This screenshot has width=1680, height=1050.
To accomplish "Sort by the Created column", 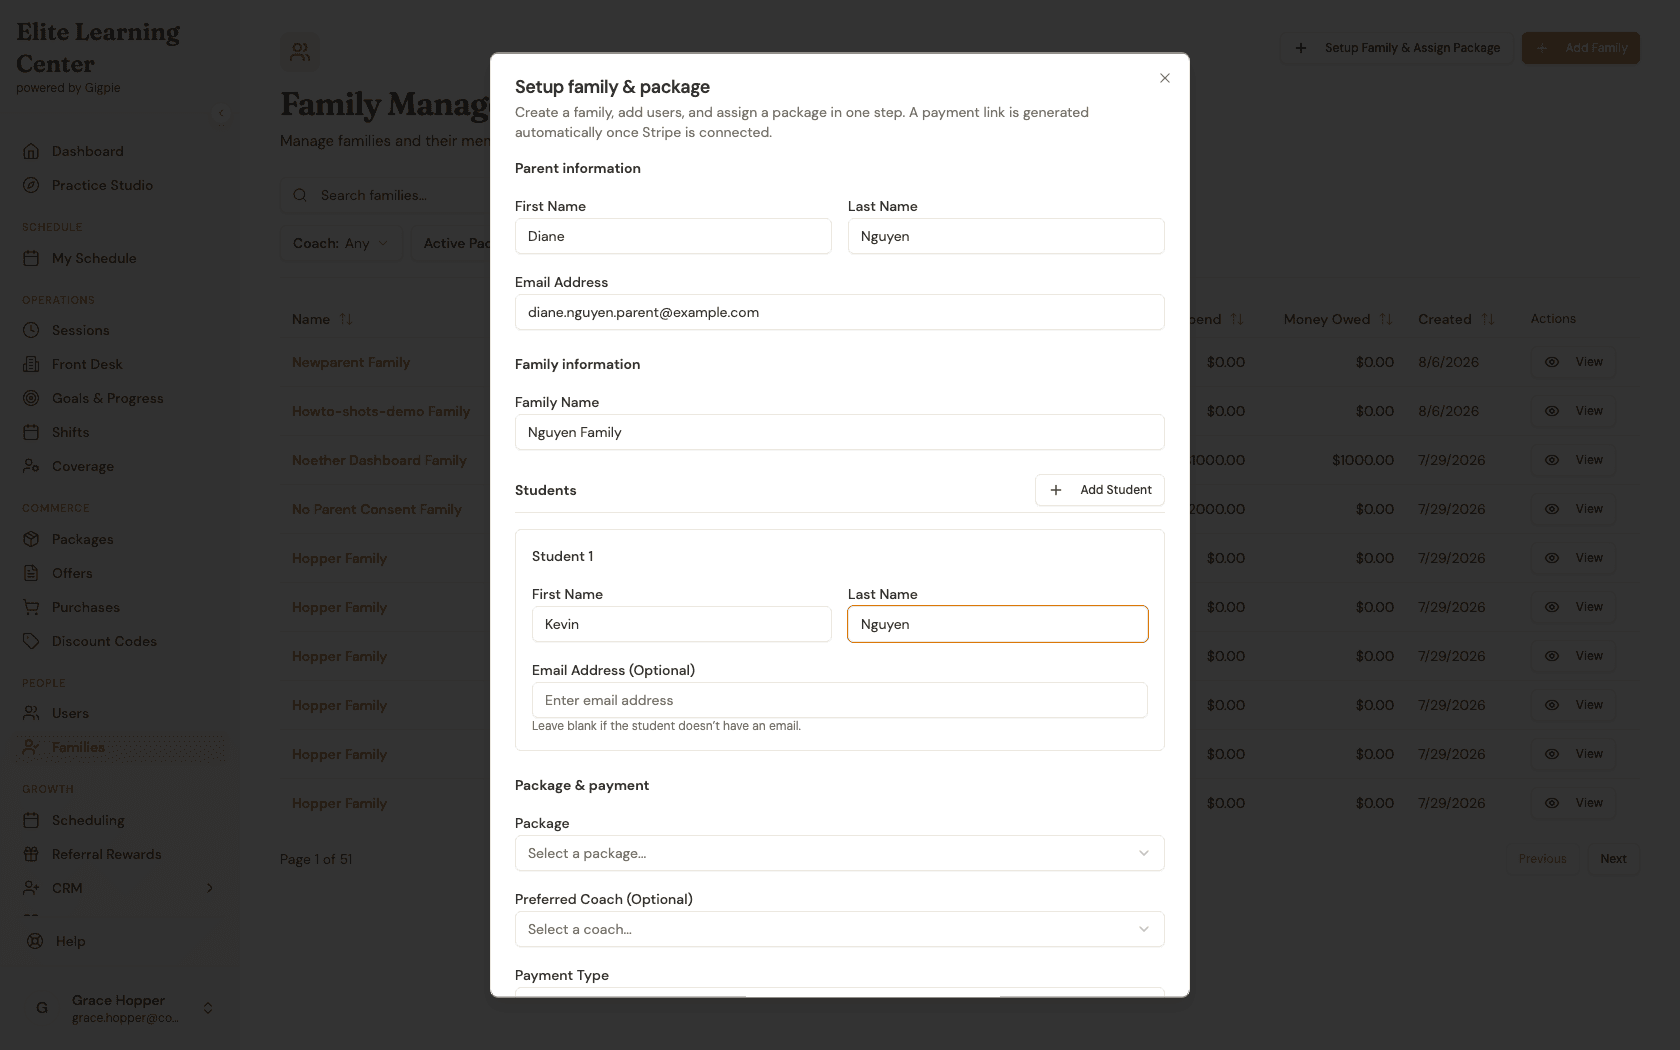I will pos(1456,319).
